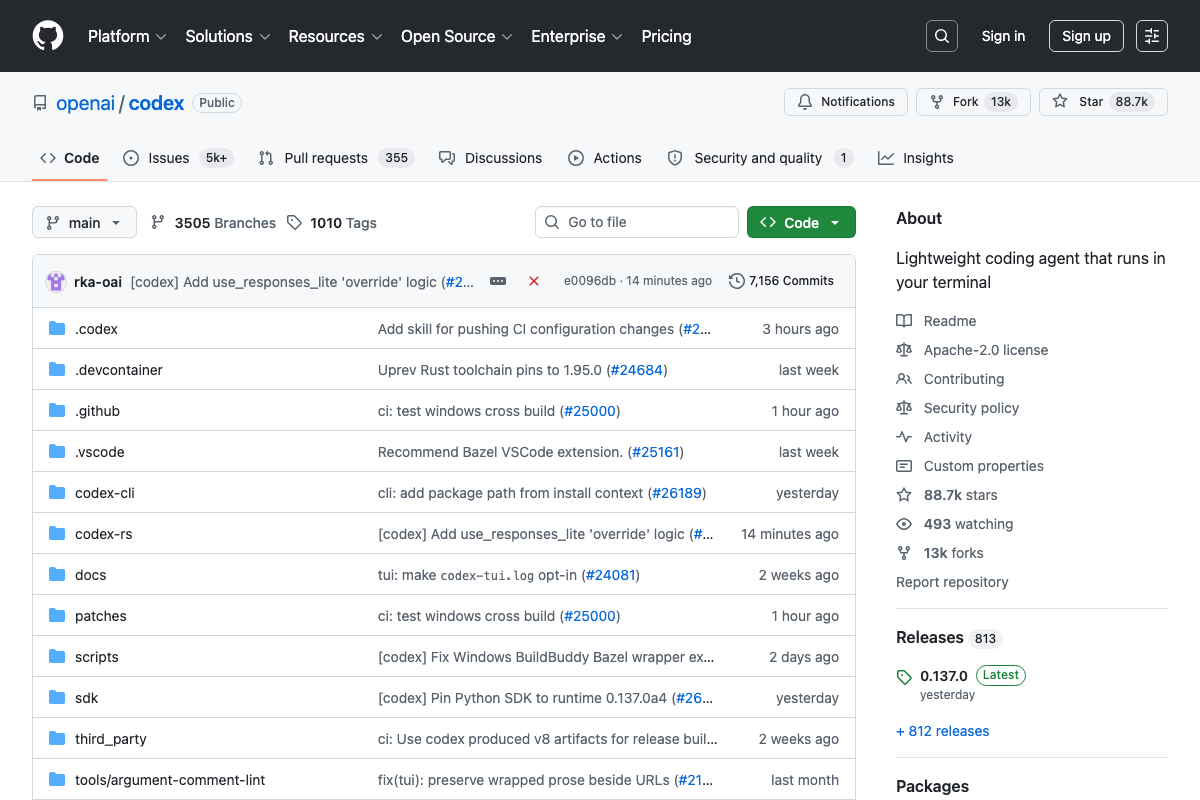Screen dimensions: 1200x800
Task: Click the .codex folder icon
Action: pyautogui.click(x=57, y=329)
